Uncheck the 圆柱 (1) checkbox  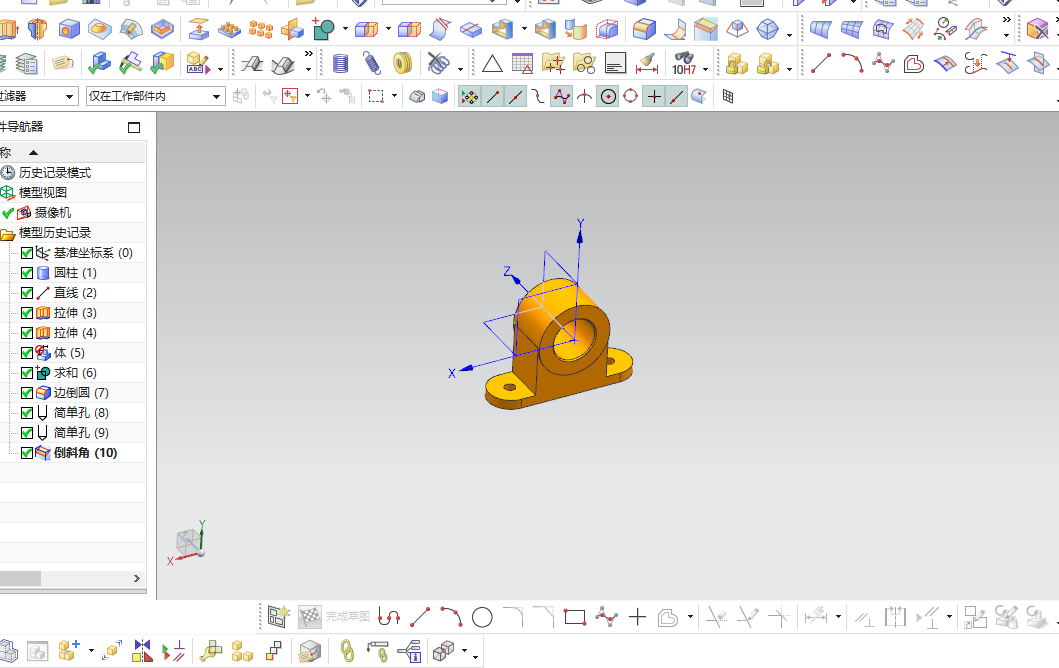click(27, 273)
